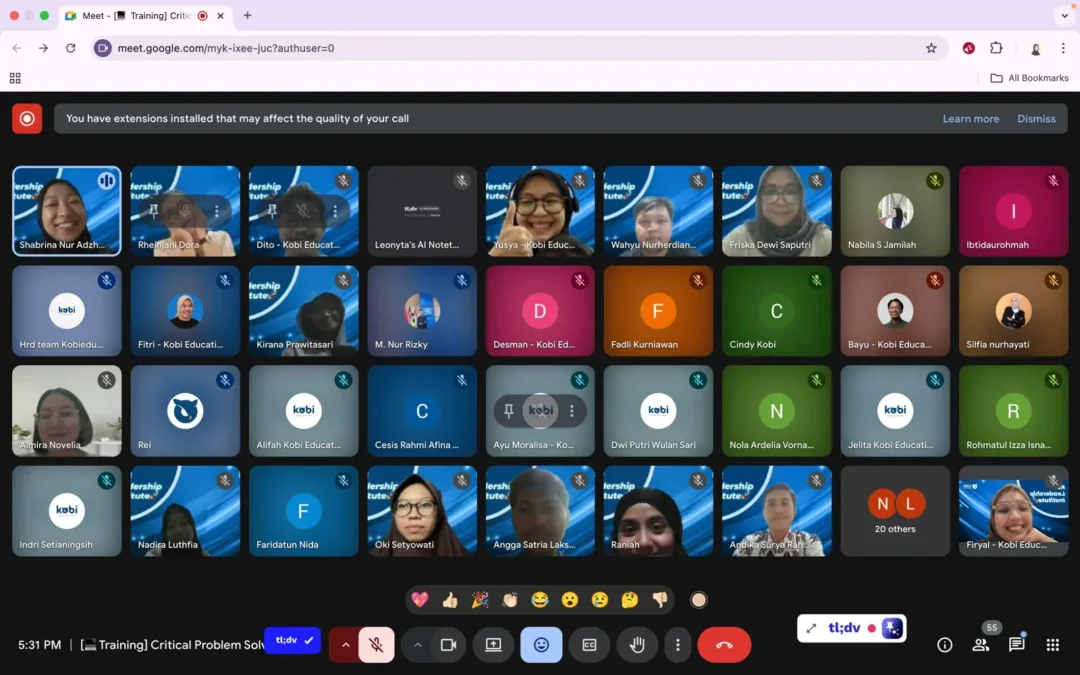This screenshot has width=1080, height=675.
Task: Hide the emoji reactions bar
Action: pos(541,645)
